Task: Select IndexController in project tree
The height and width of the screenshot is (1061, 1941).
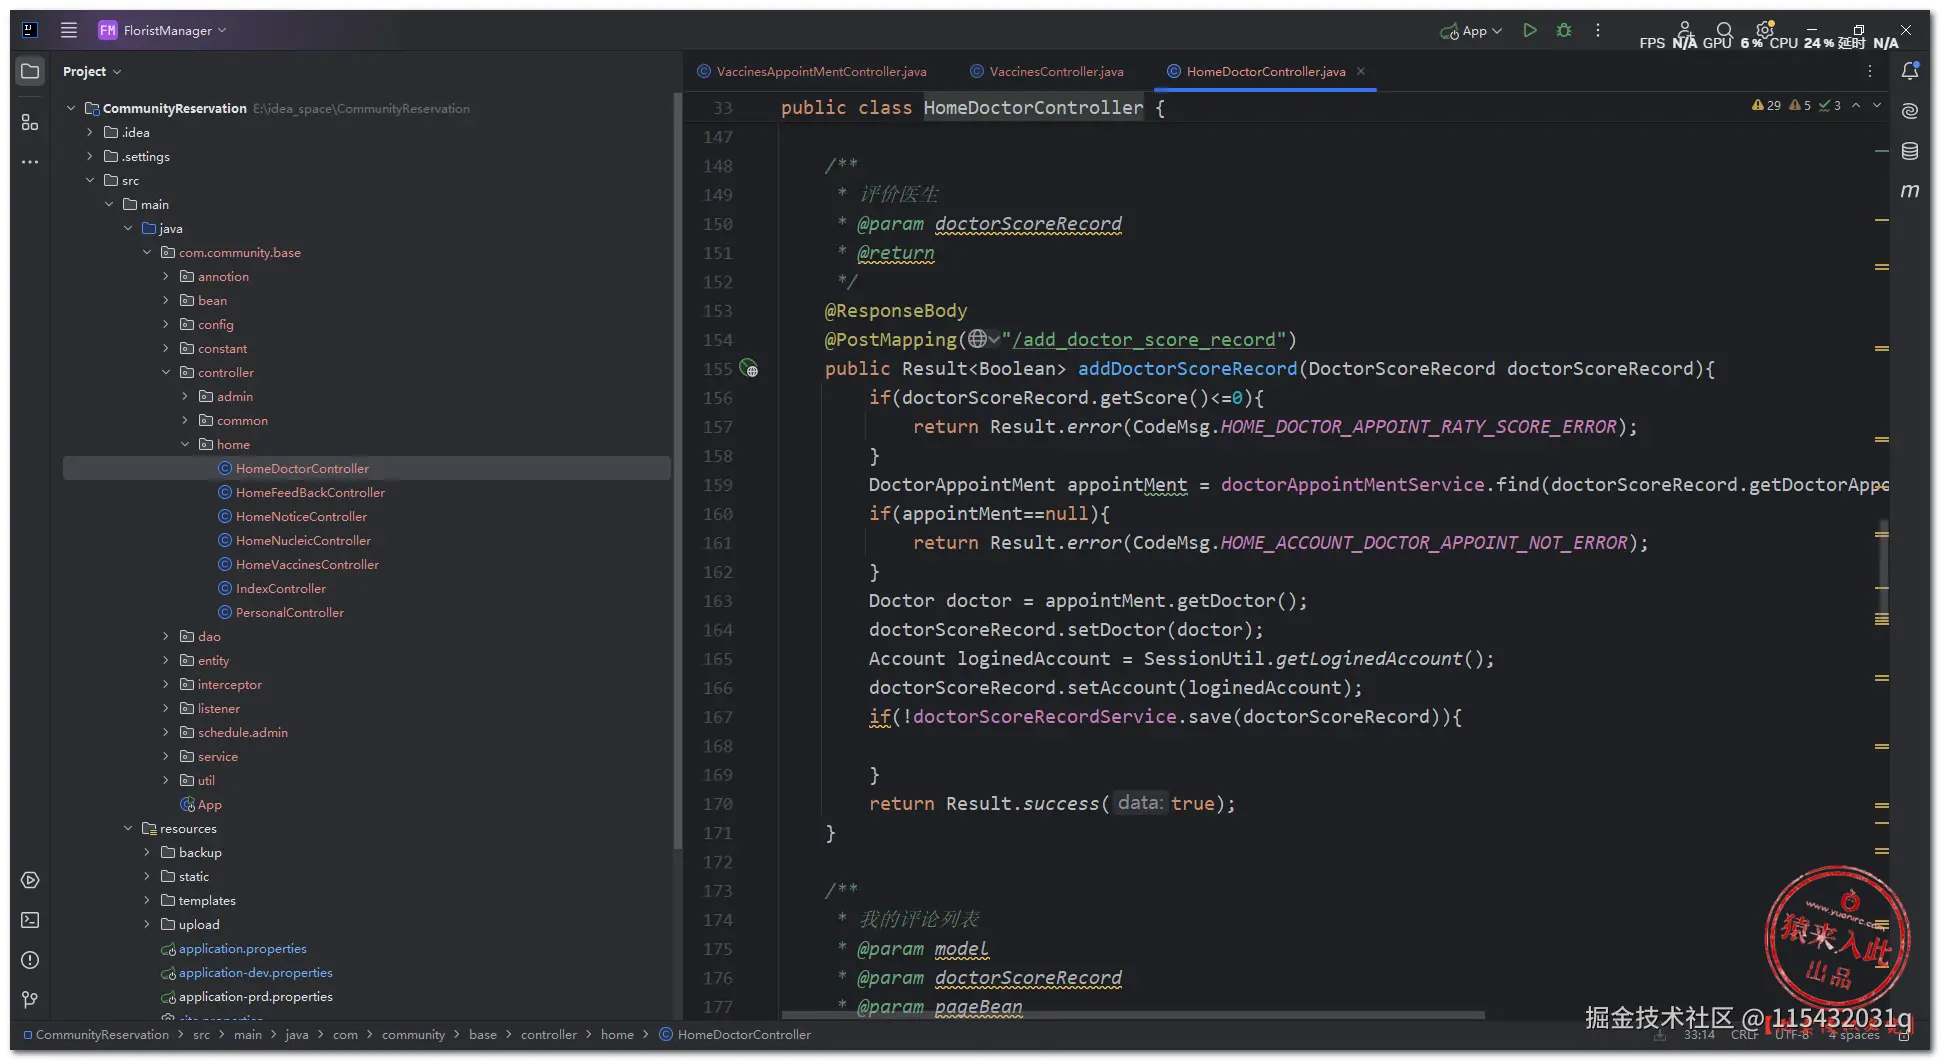Action: pos(280,588)
